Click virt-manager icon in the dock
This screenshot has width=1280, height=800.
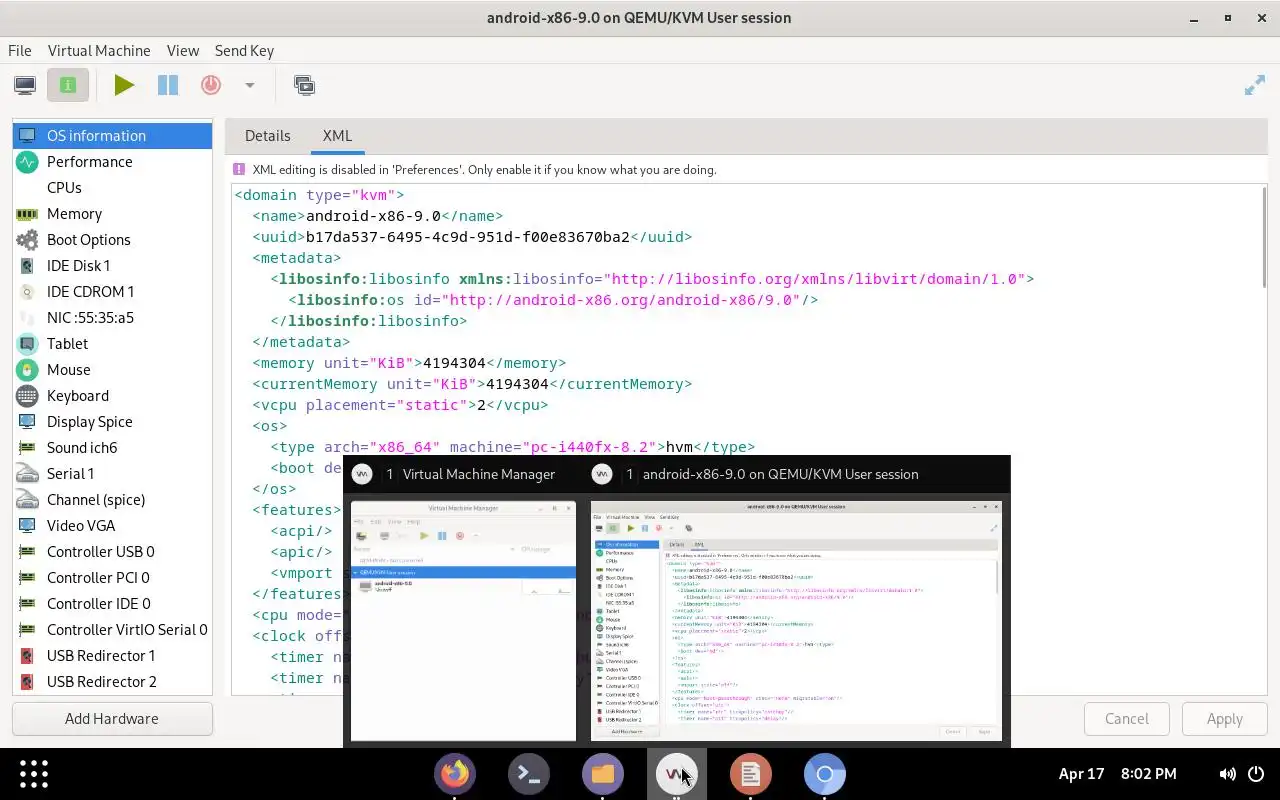677,774
